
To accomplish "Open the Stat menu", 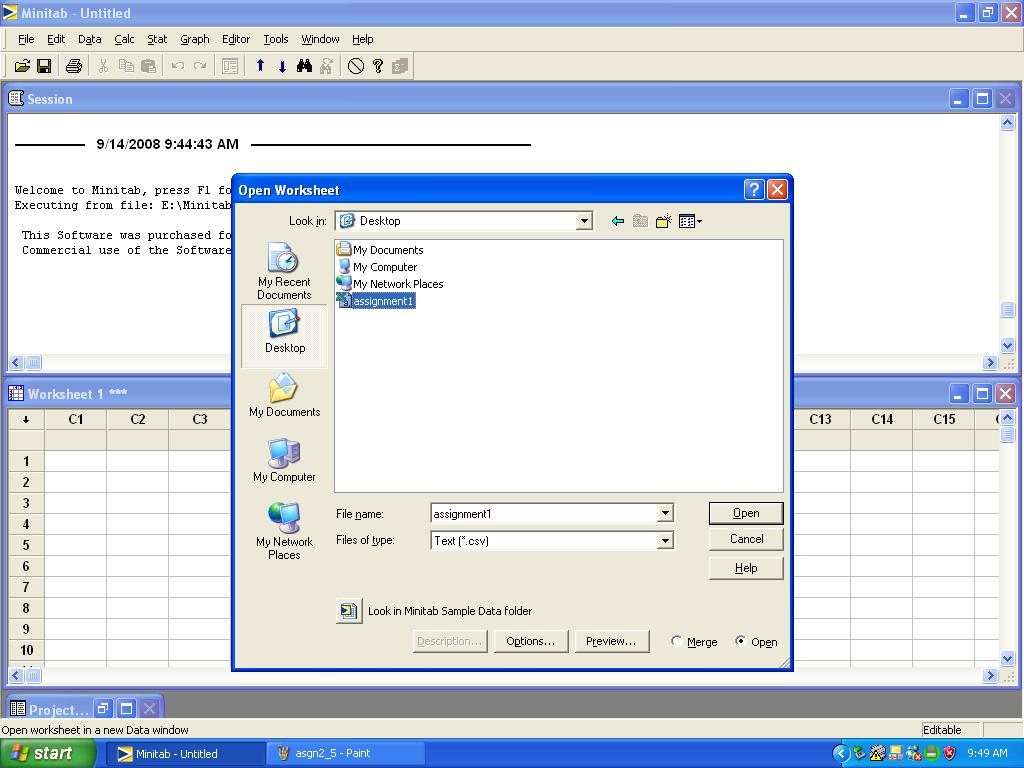I will point(157,39).
